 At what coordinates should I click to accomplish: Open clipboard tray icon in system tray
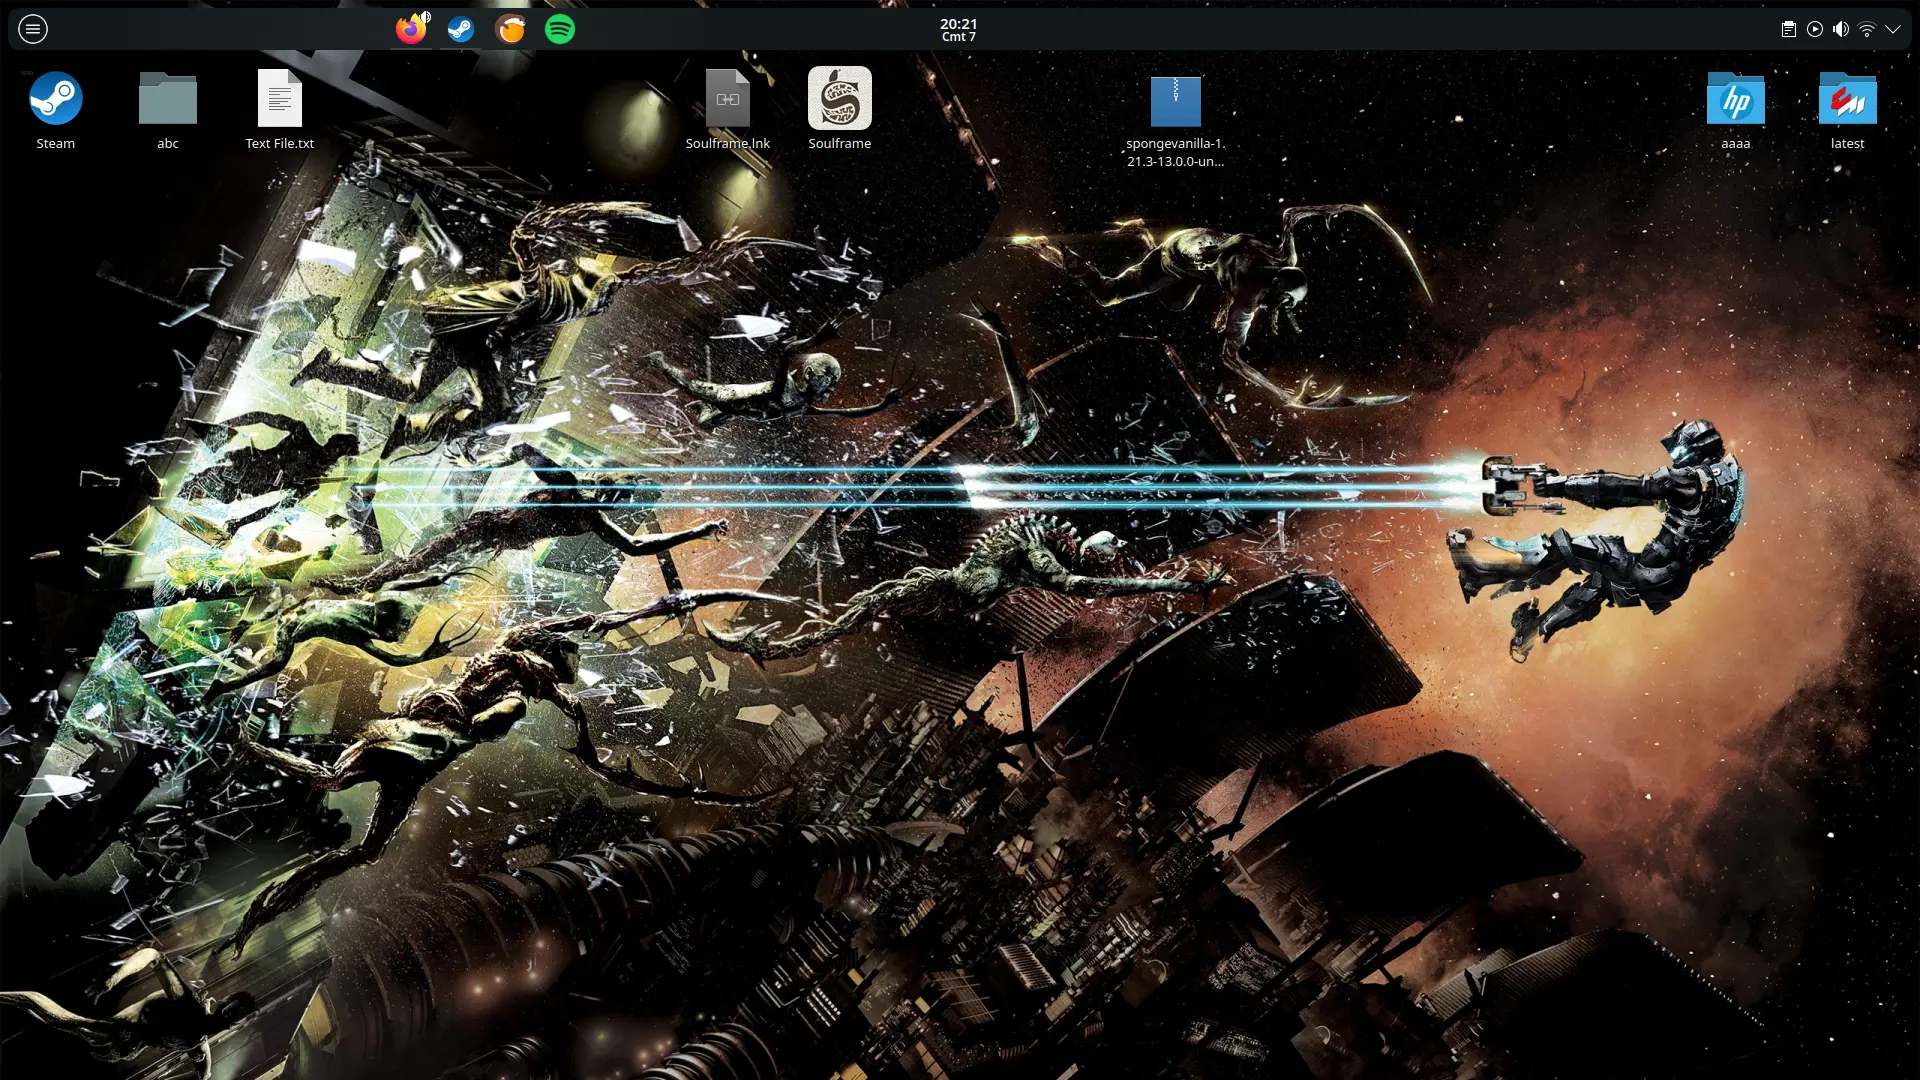coord(1789,29)
